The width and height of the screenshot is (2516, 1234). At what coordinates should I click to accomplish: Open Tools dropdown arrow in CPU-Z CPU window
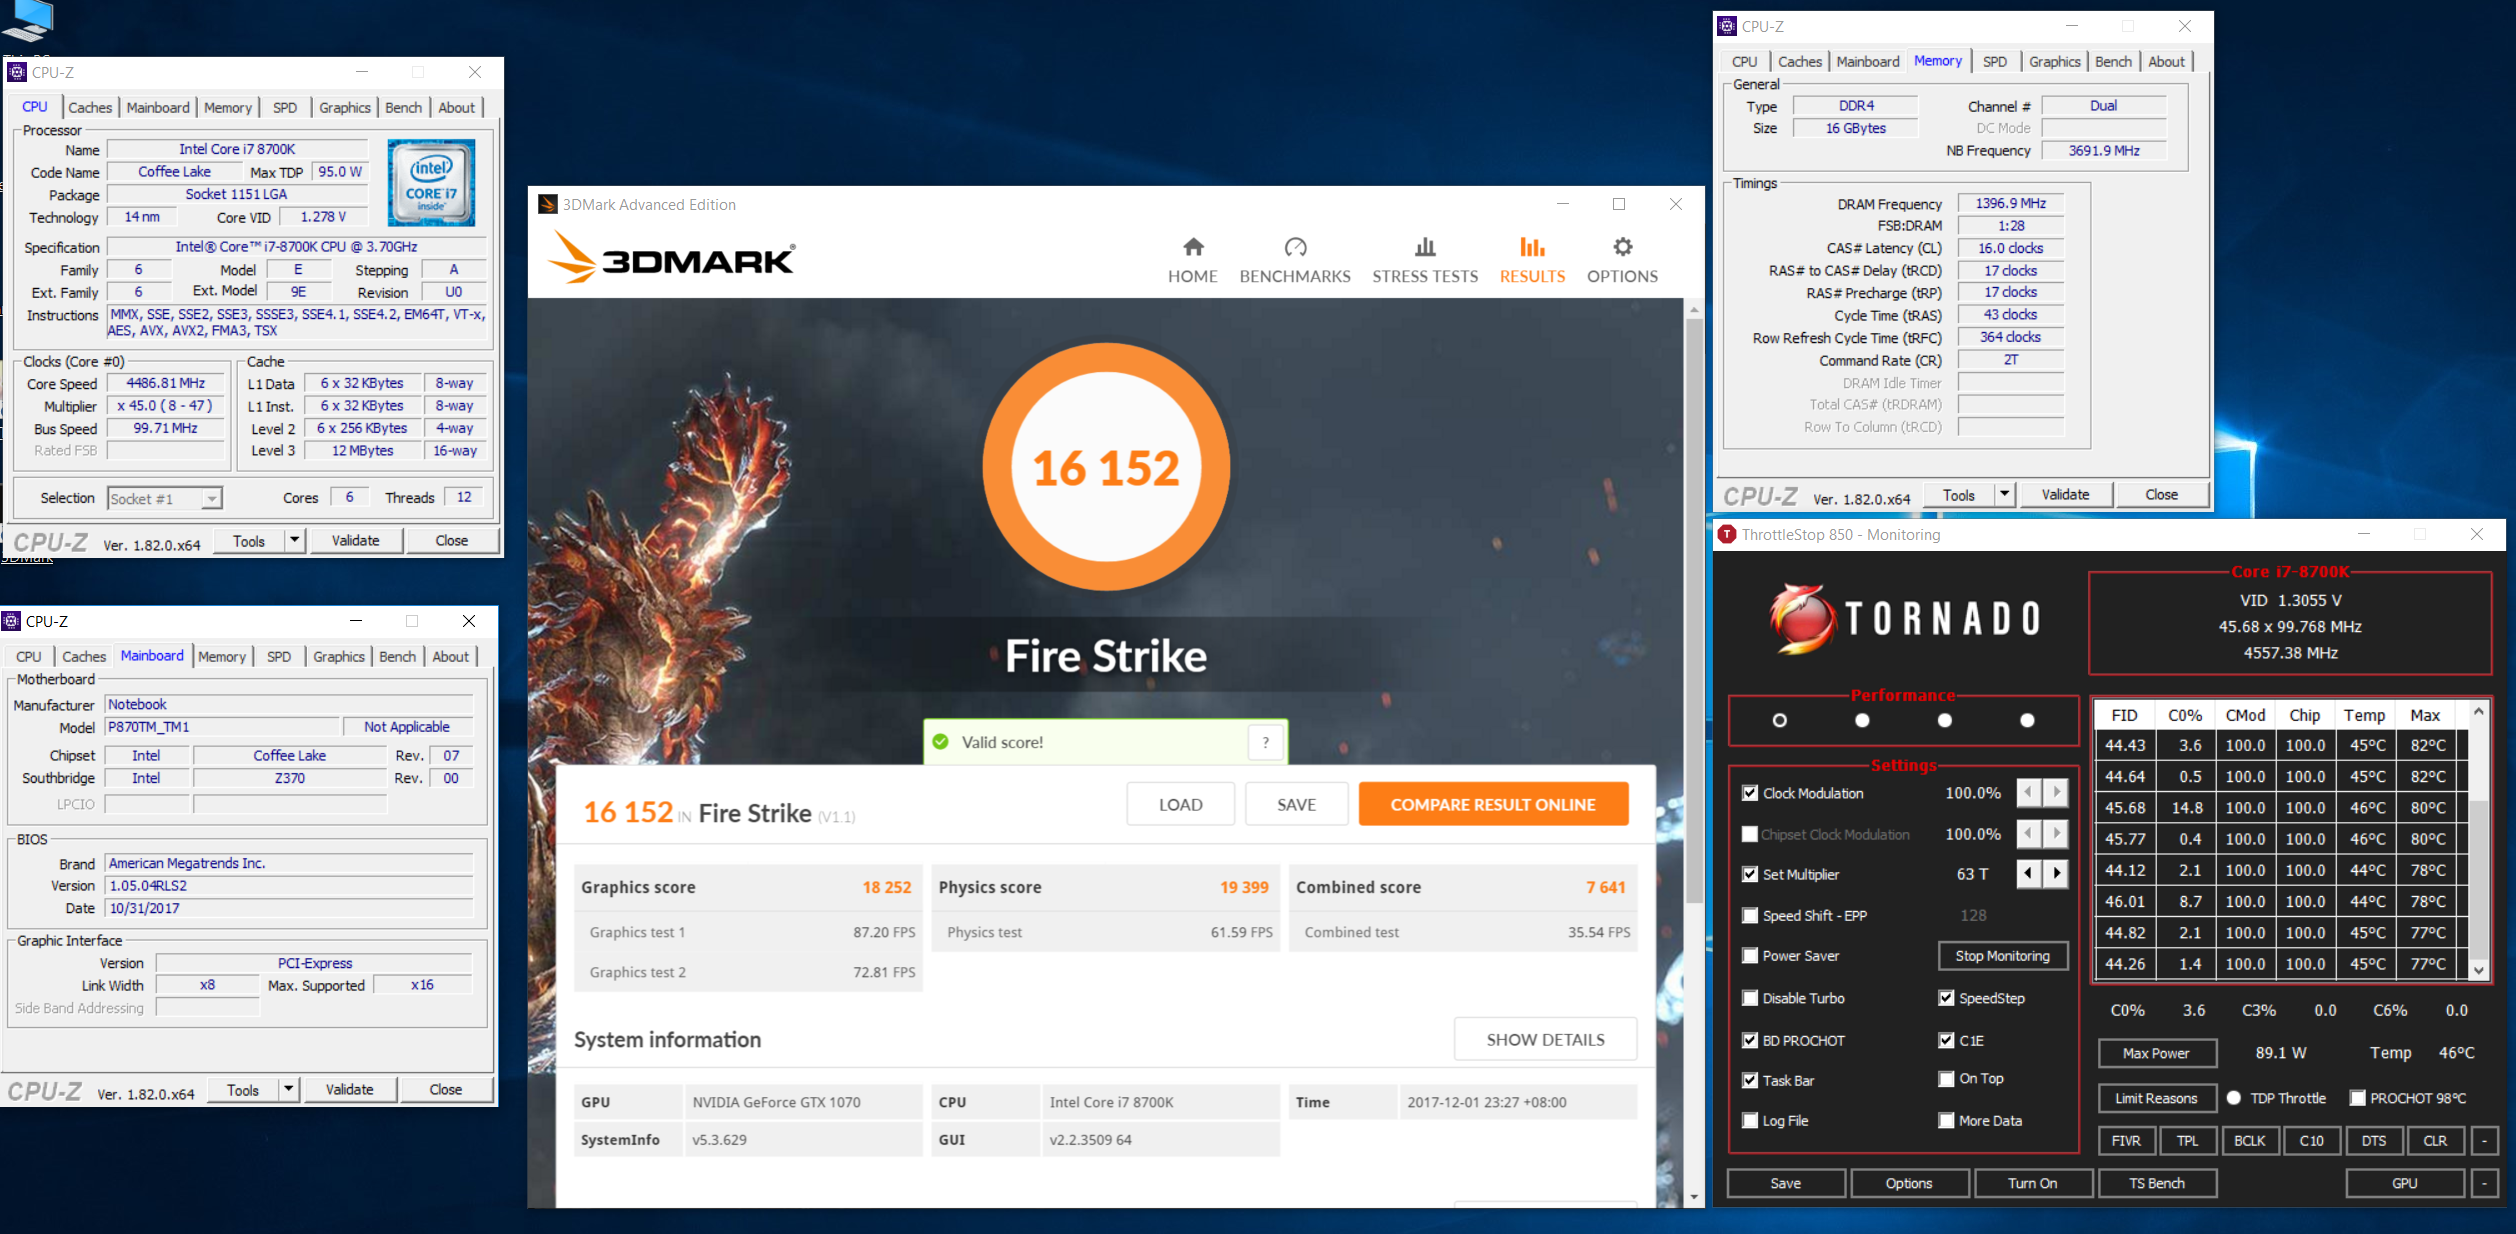point(294,540)
